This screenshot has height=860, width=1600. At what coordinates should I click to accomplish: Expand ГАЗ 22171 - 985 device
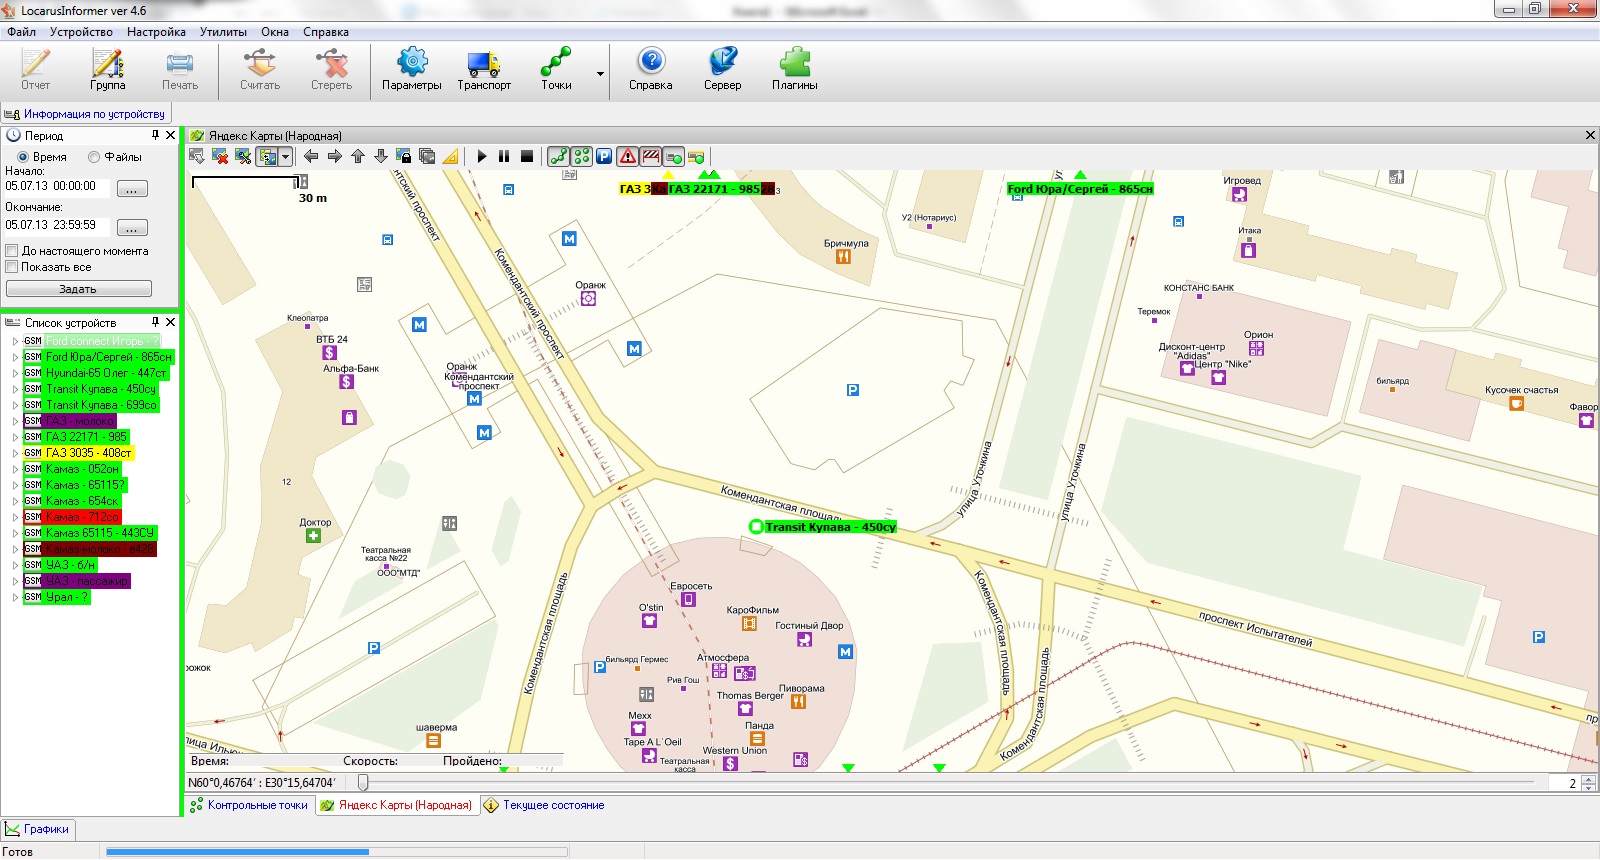click(15, 437)
